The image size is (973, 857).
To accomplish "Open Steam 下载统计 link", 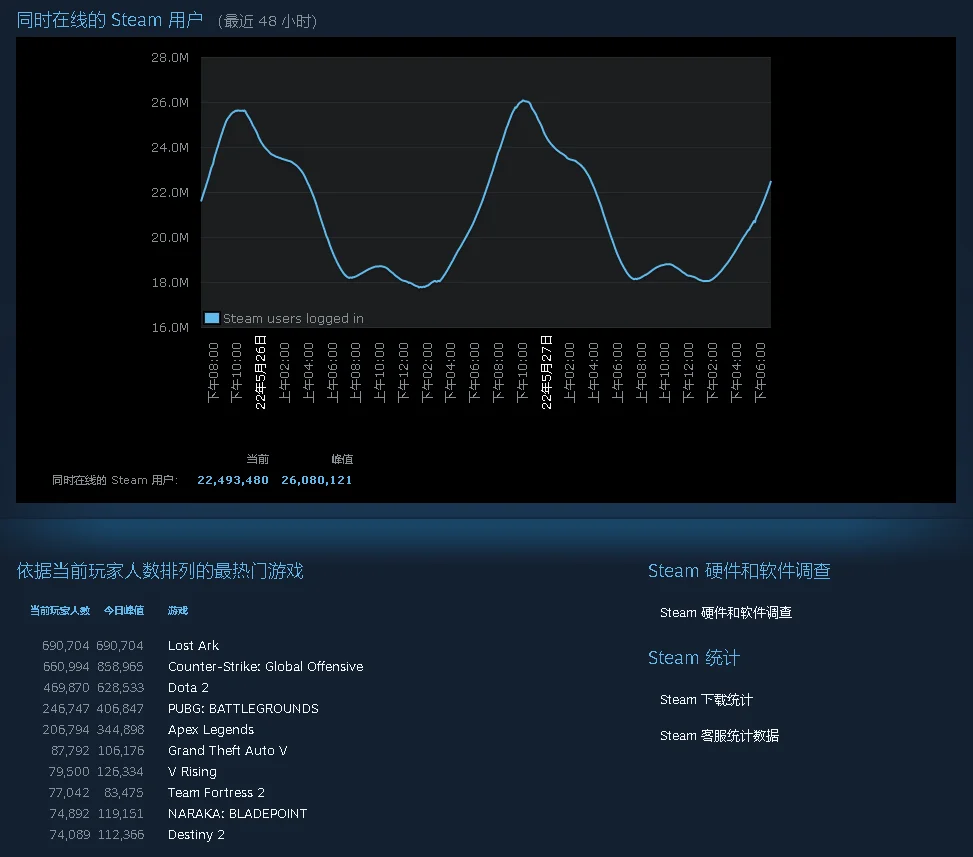I will (x=706, y=700).
